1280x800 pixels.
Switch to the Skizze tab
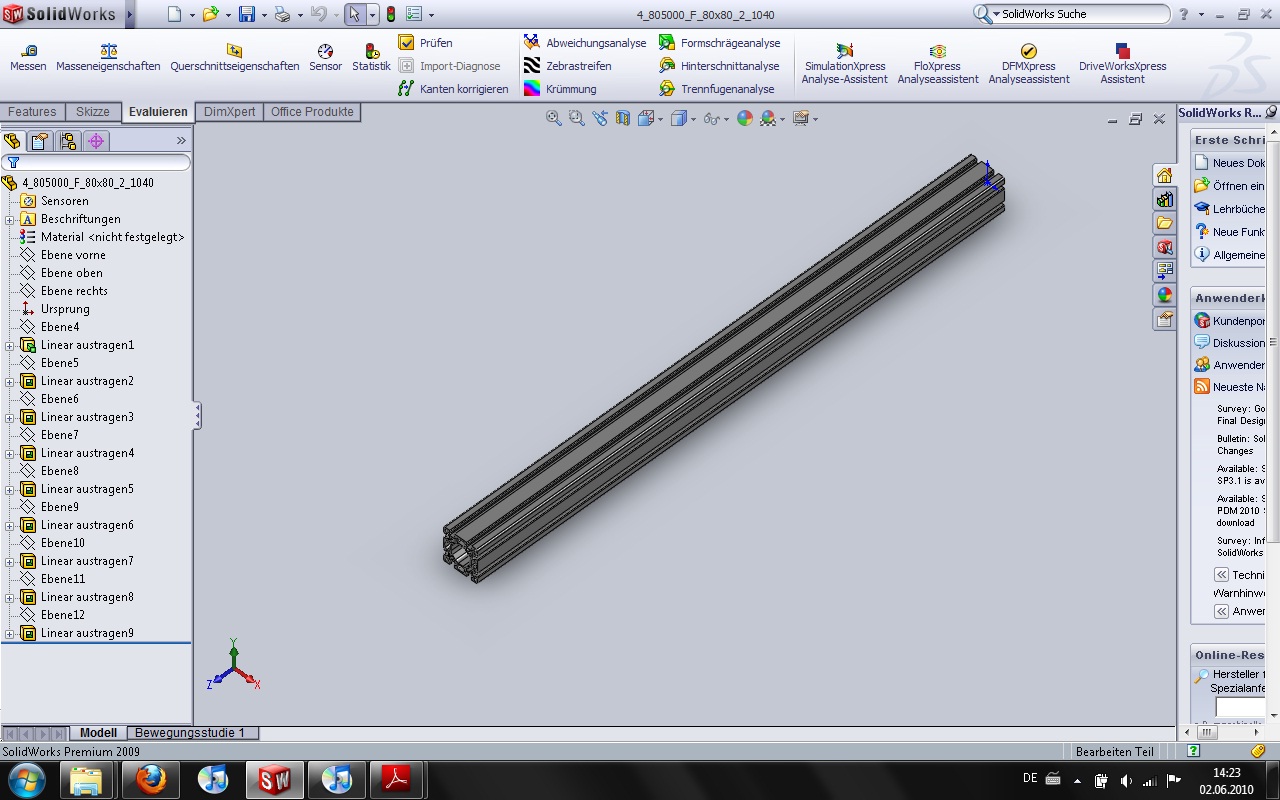point(93,112)
